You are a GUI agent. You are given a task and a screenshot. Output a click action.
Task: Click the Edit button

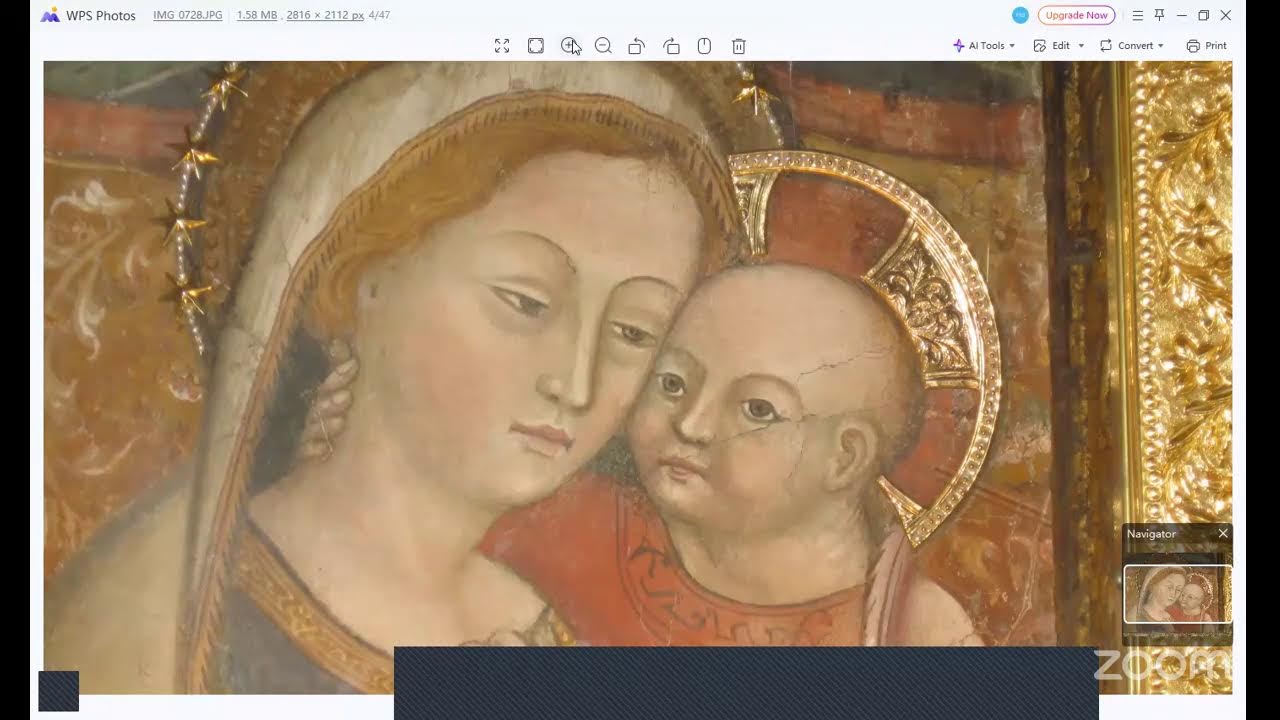tap(1052, 46)
